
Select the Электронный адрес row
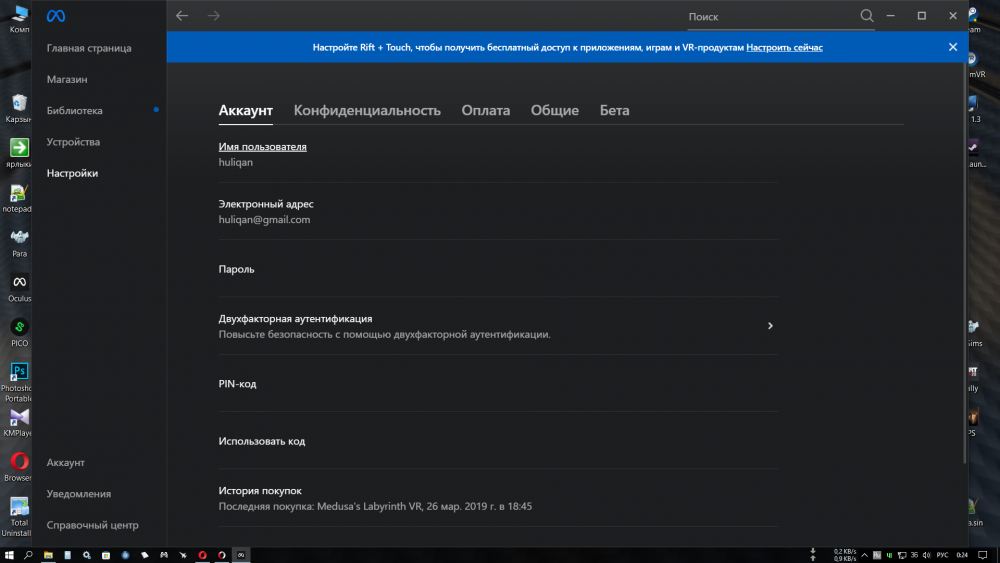pos(498,211)
